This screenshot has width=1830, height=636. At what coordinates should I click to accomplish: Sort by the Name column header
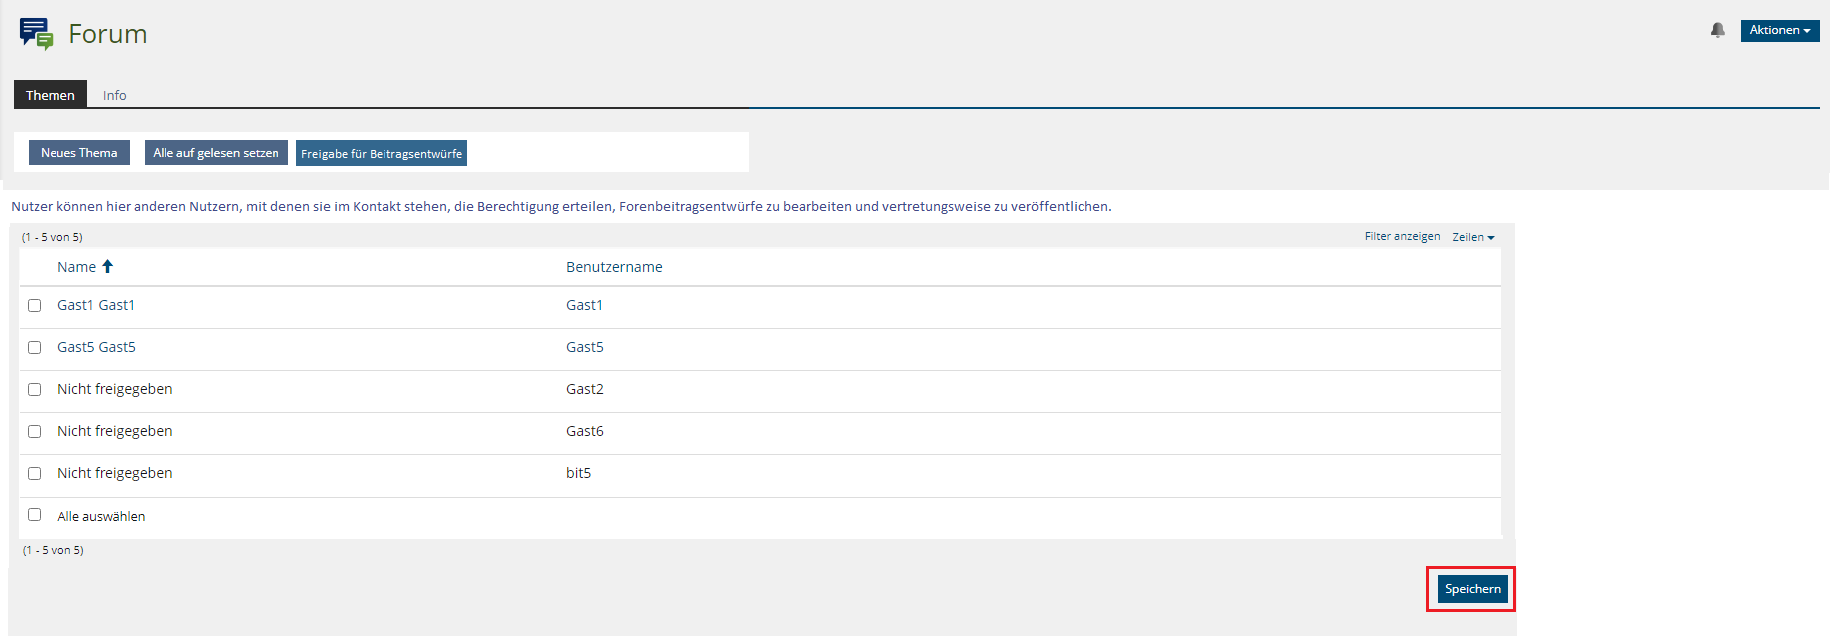pos(76,267)
